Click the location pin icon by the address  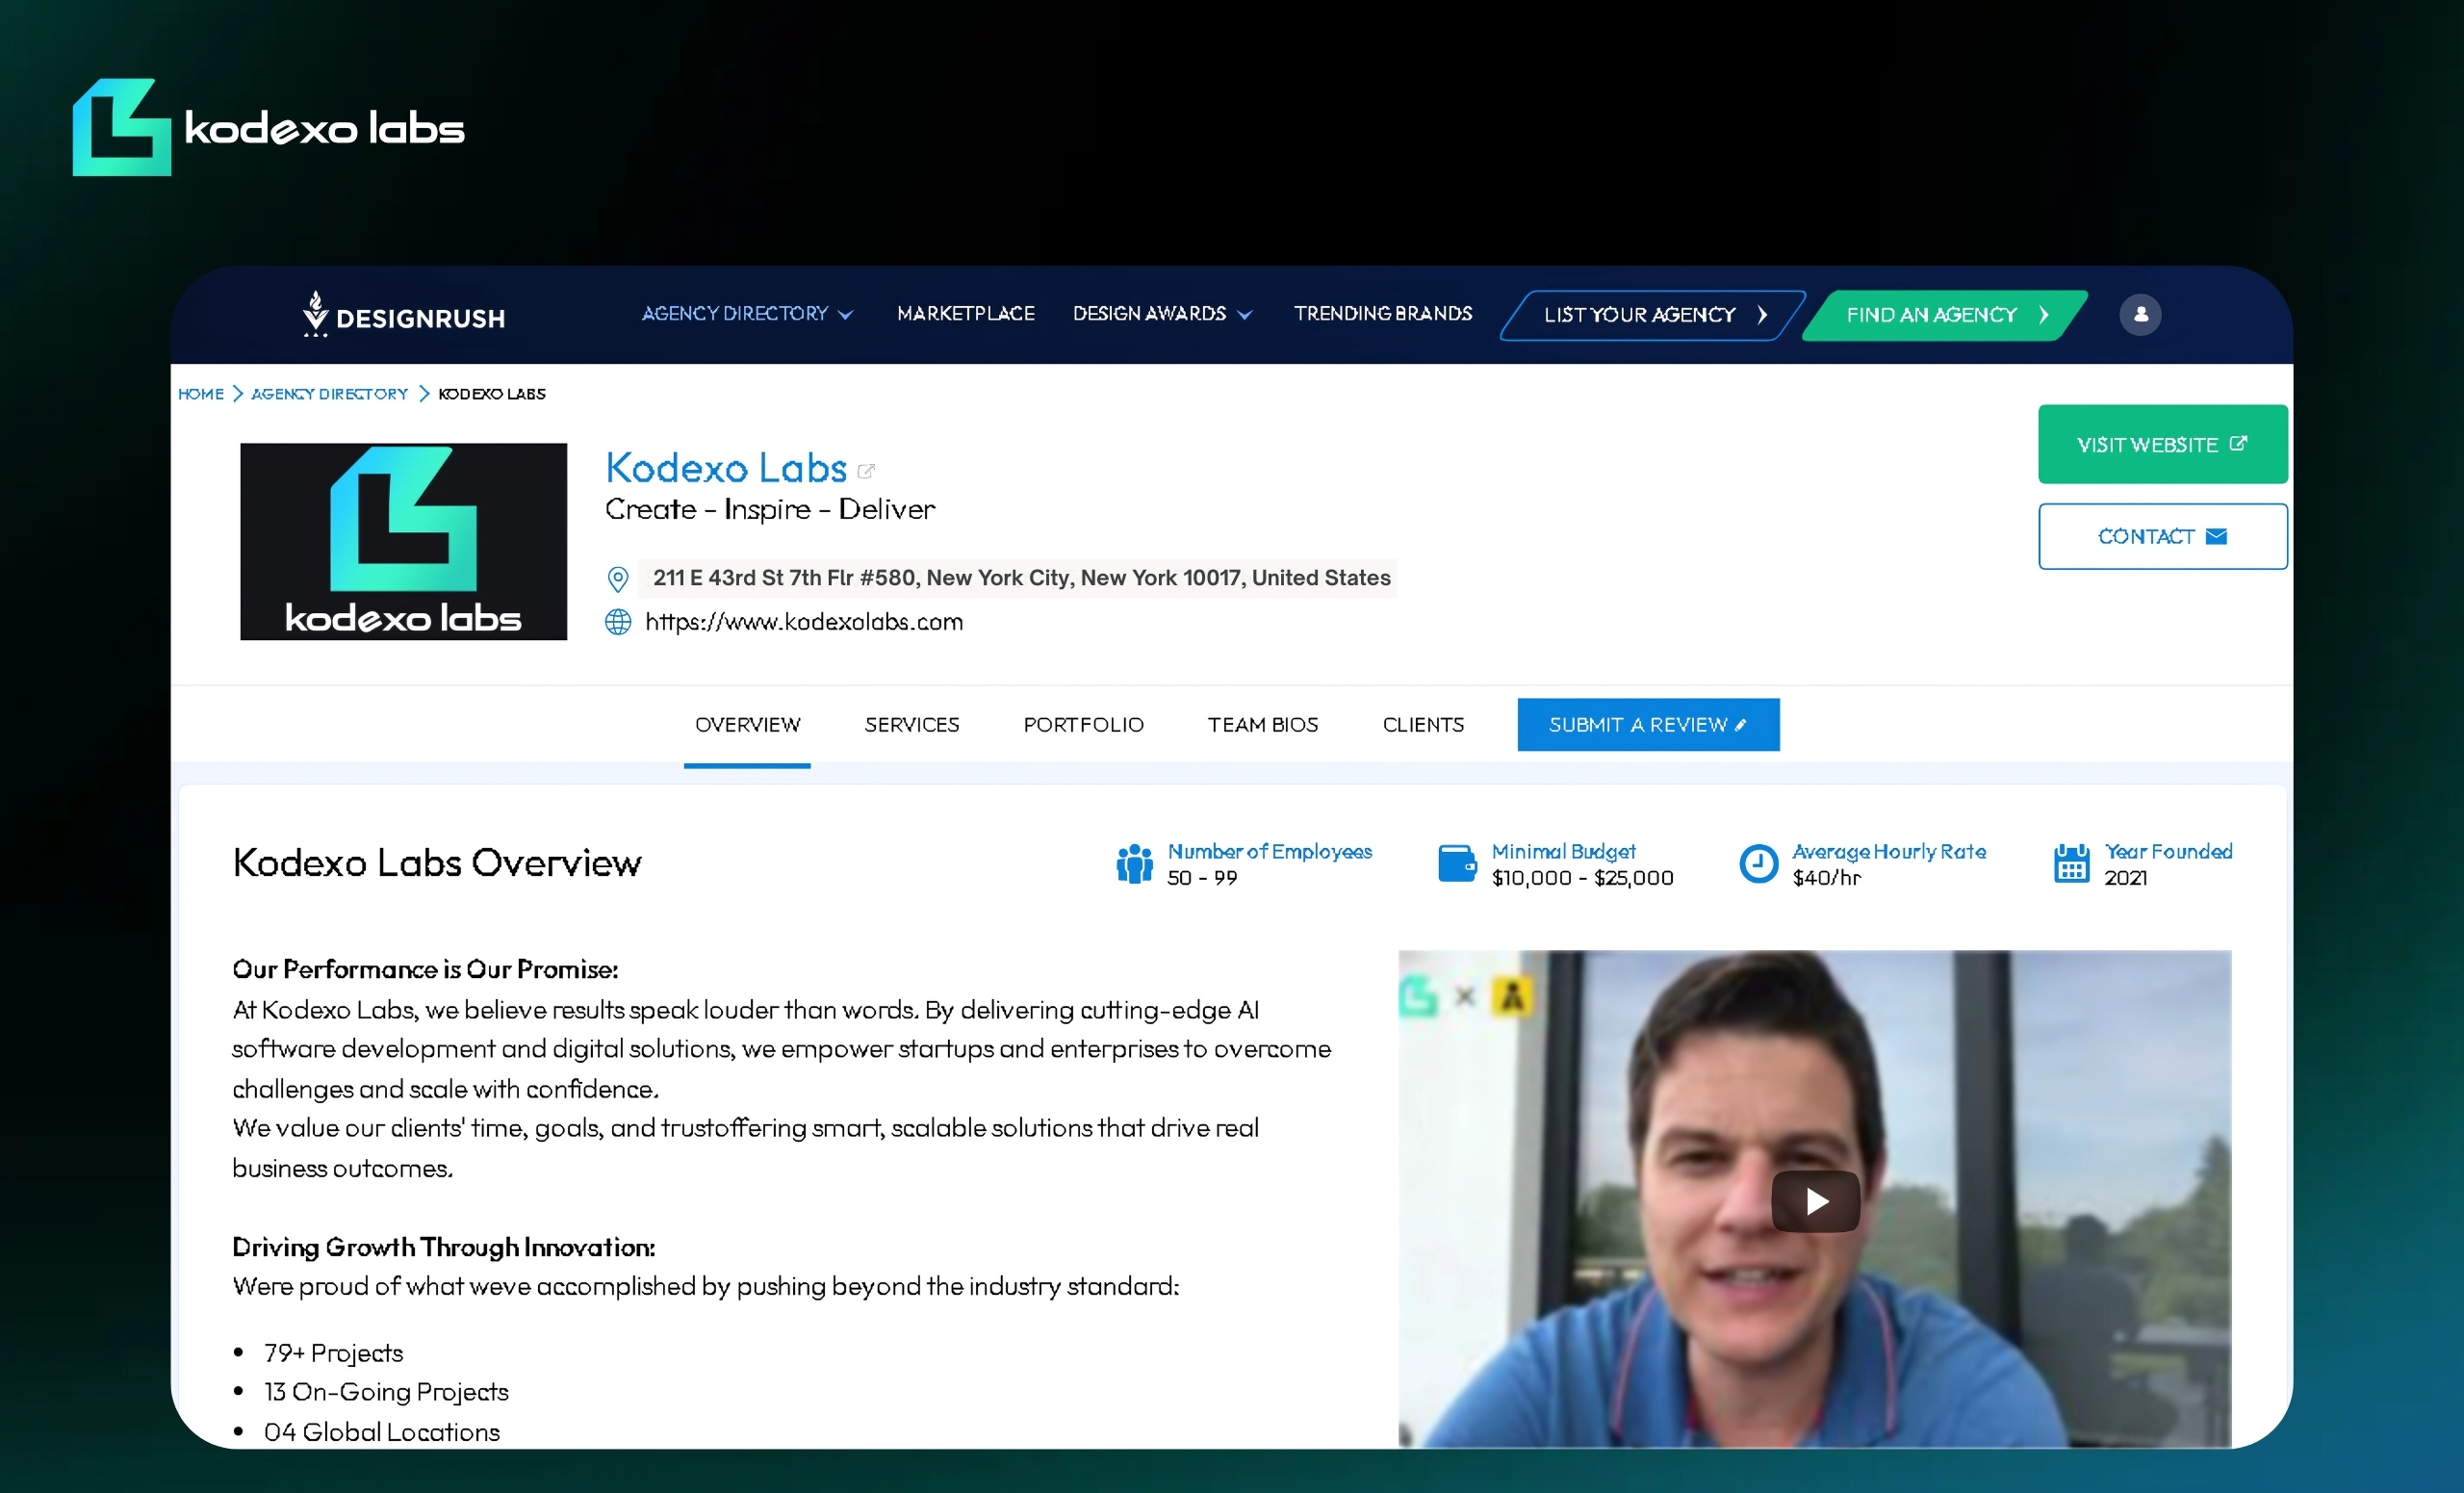[x=618, y=579]
